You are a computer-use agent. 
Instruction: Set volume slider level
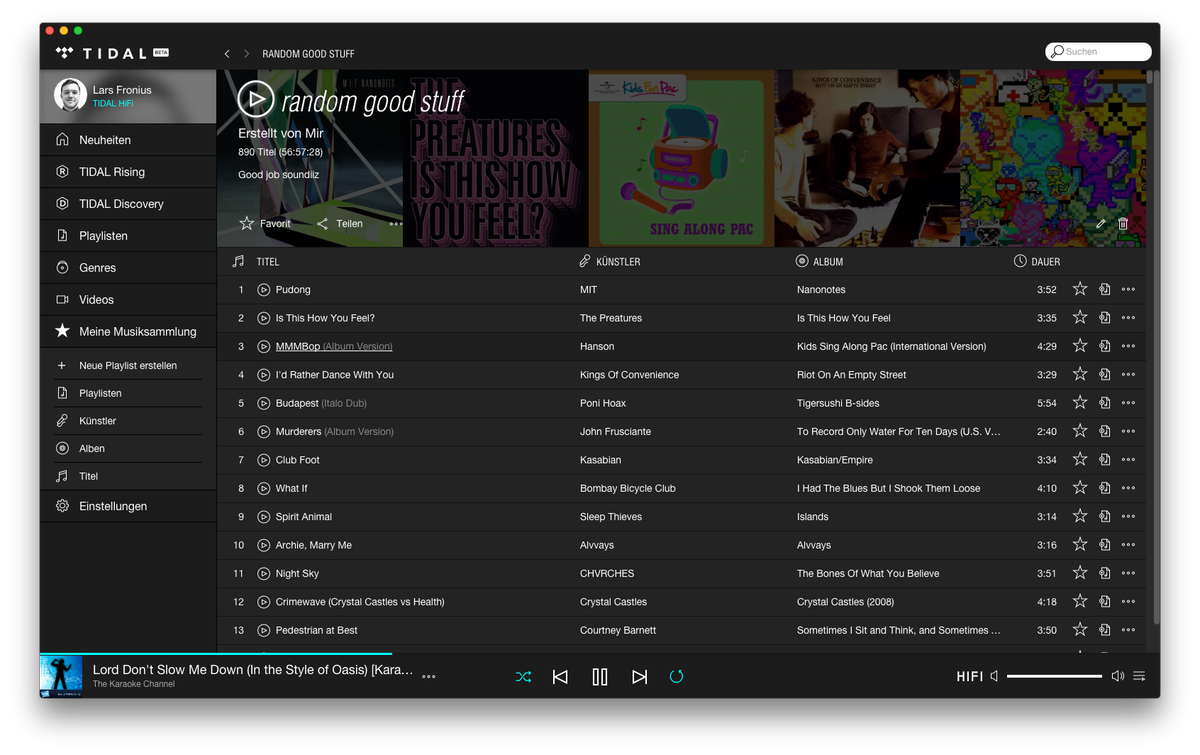pos(1054,677)
